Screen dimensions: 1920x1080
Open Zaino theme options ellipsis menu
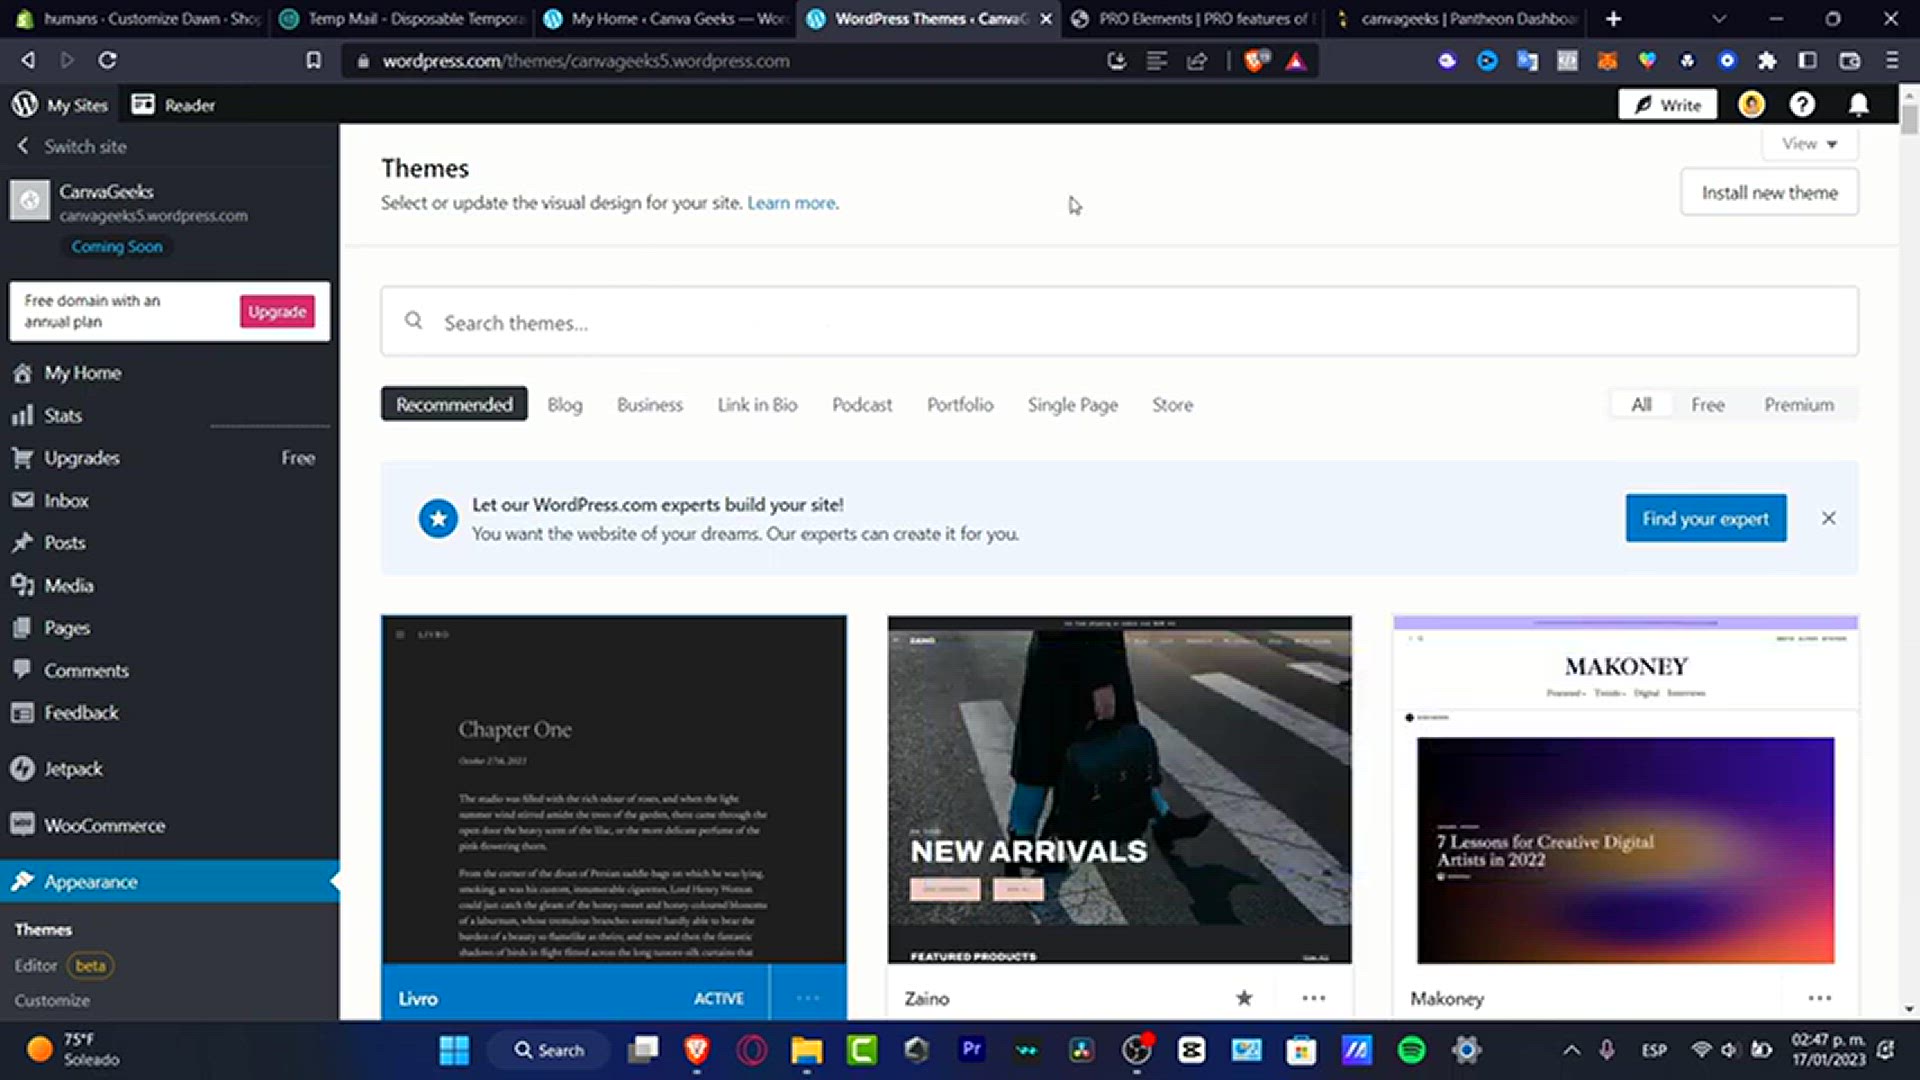(x=1314, y=998)
